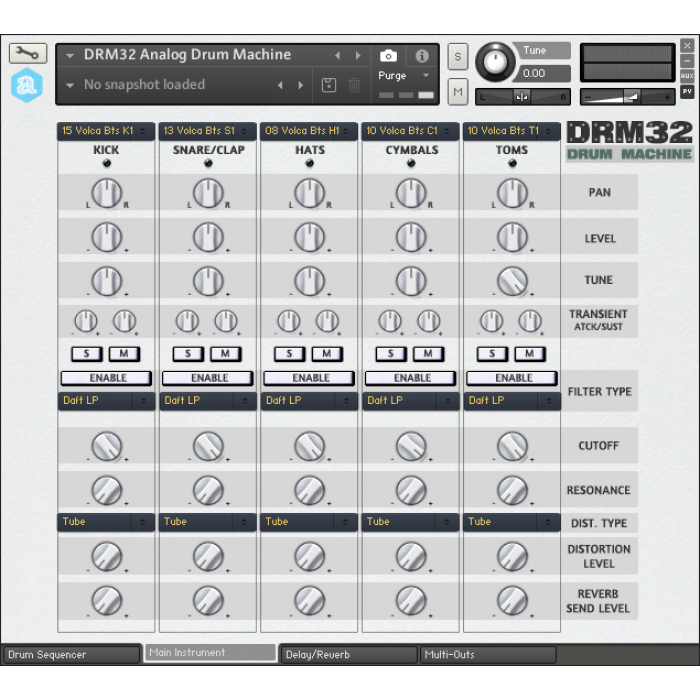700x700 pixels.
Task: Select the Main Instrument tab
Action: (211, 653)
